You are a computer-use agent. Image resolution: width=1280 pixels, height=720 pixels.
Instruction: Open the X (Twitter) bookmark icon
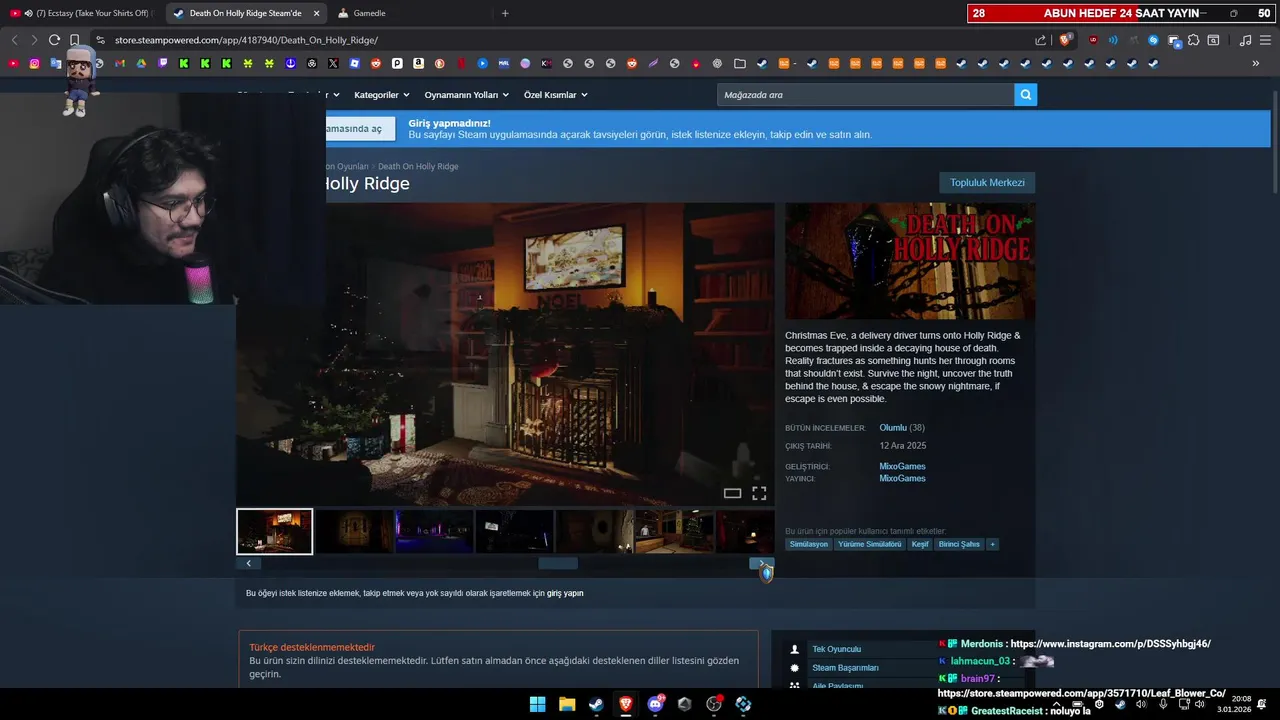click(x=333, y=63)
